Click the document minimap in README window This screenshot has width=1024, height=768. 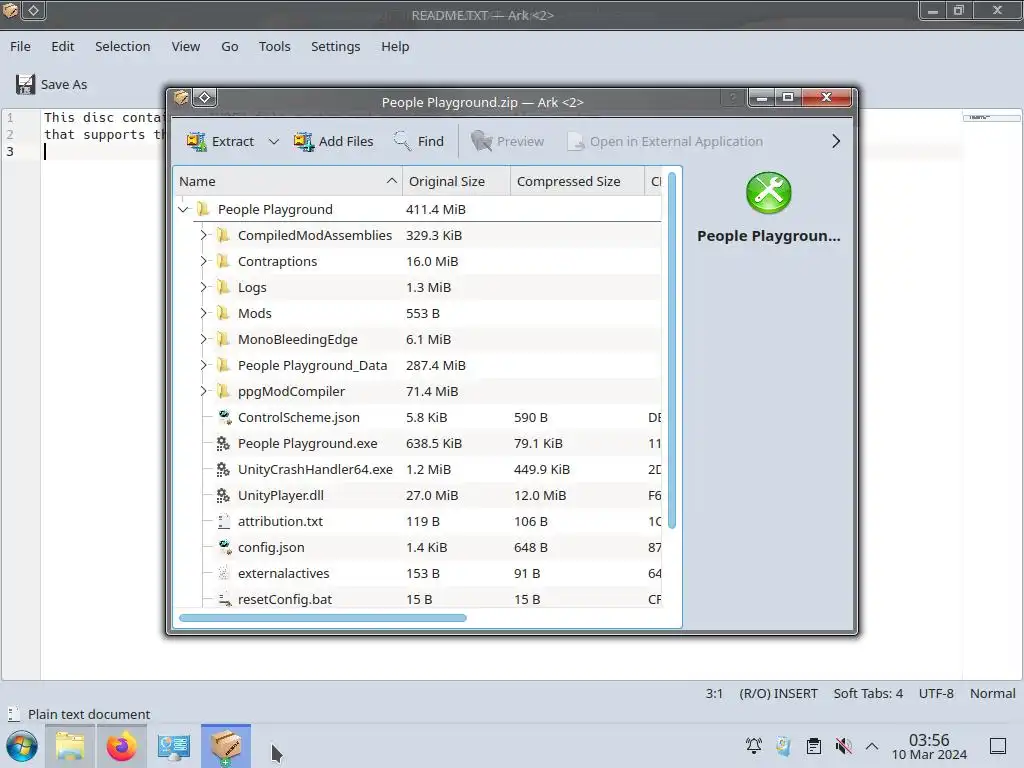click(991, 118)
